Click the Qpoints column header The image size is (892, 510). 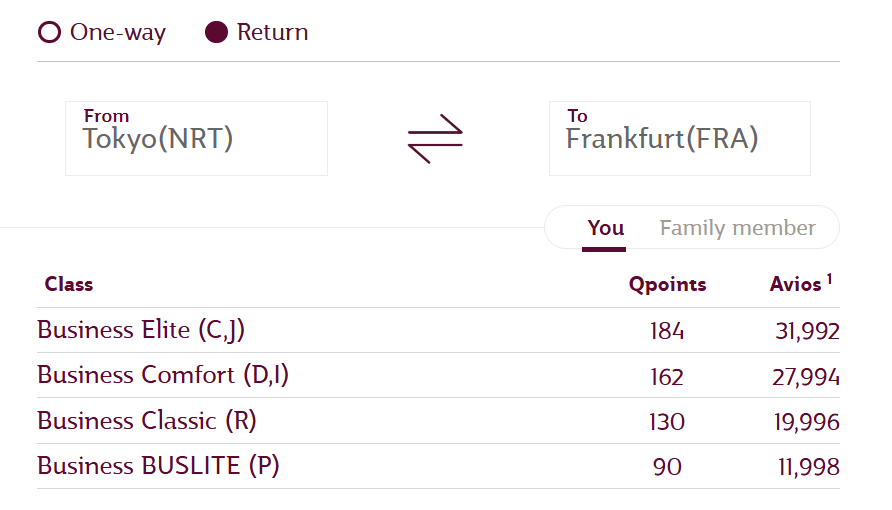coord(667,284)
